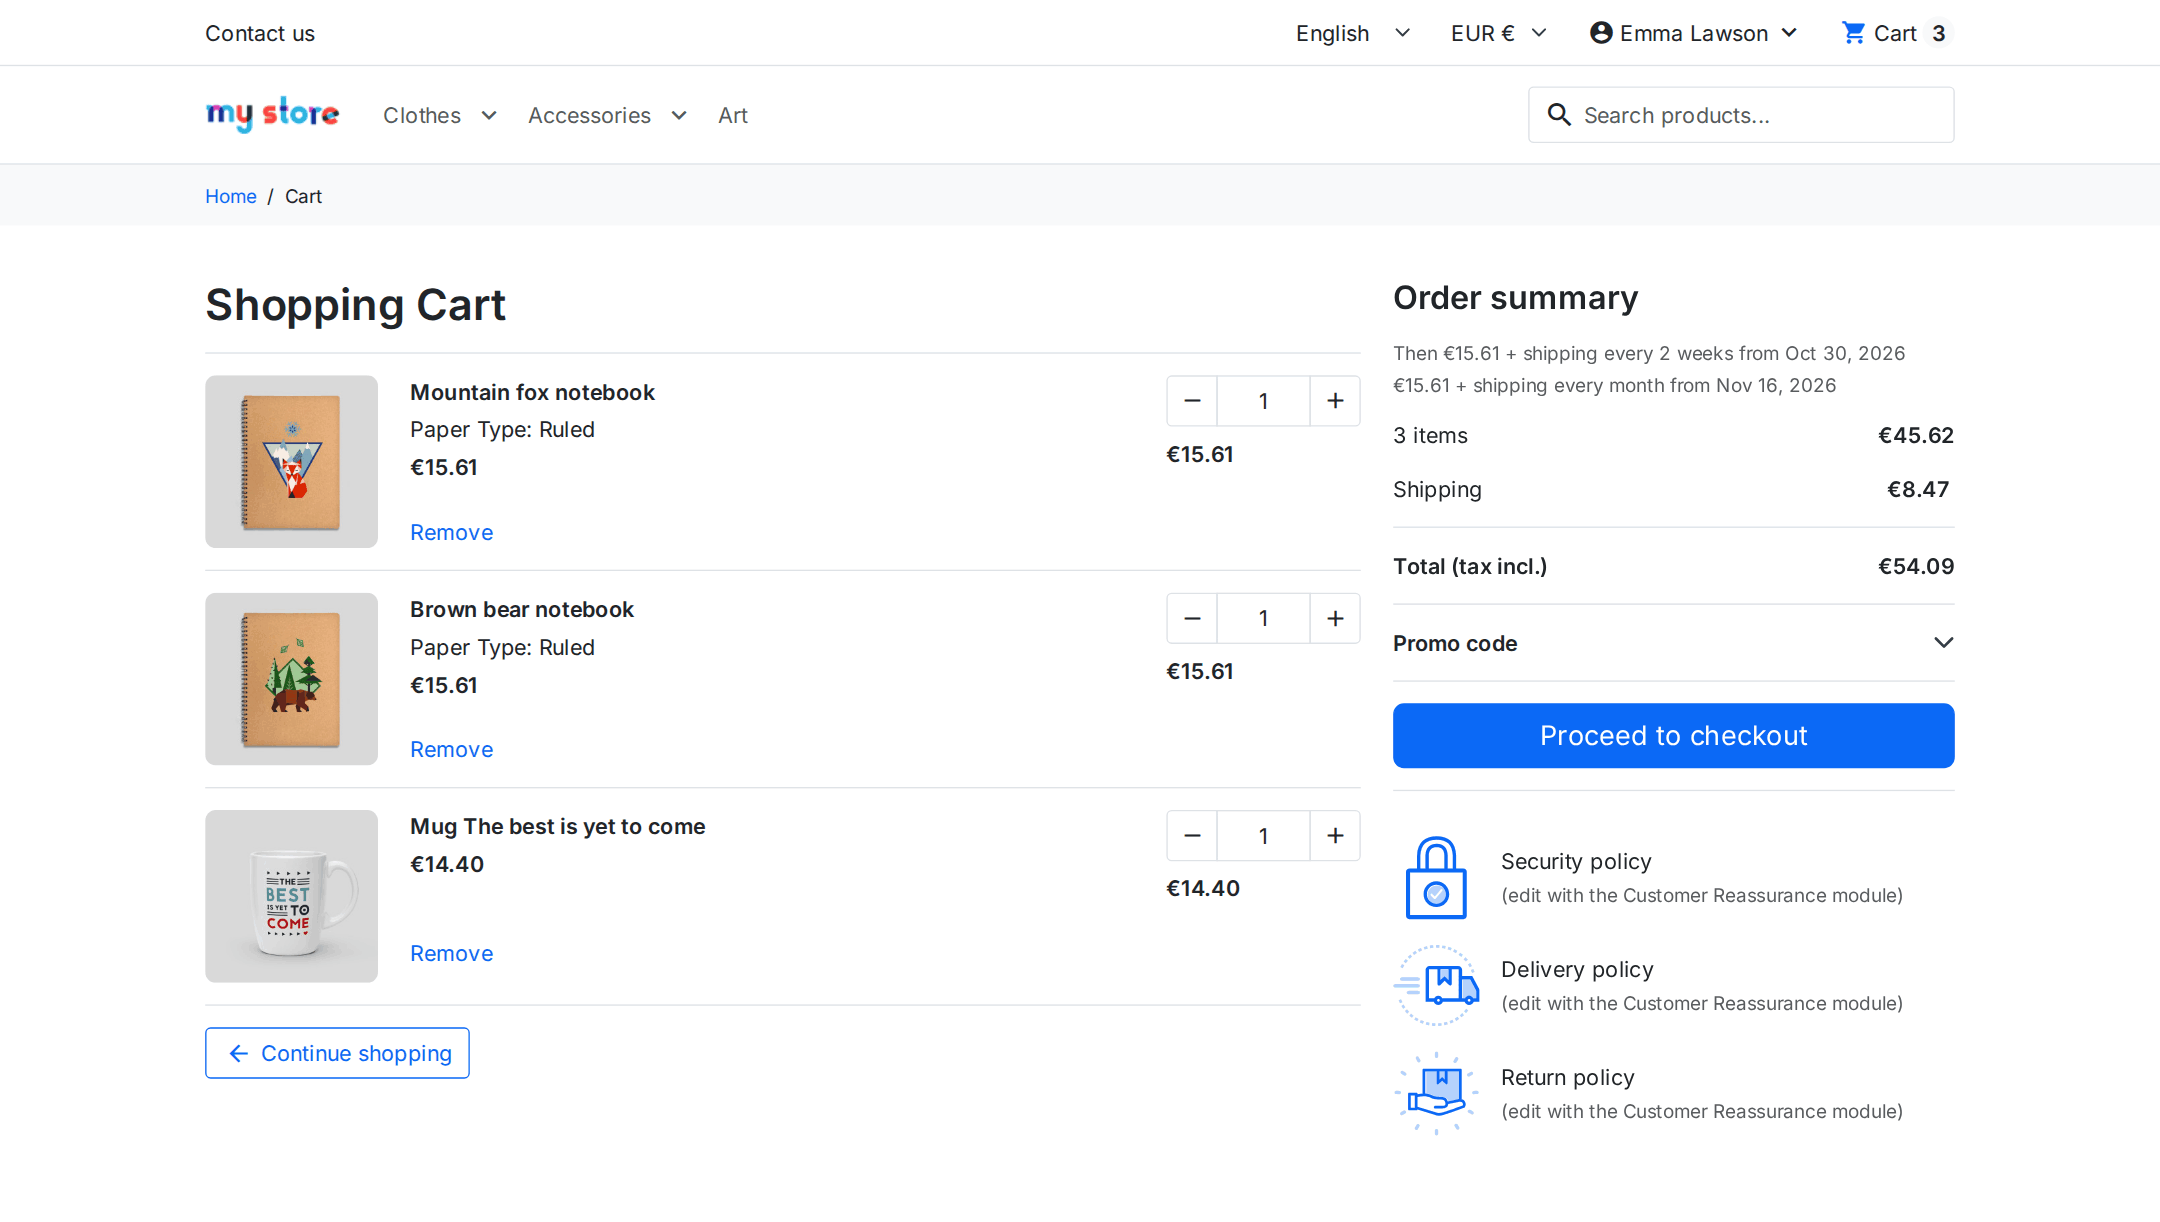This screenshot has height=1222, width=2160.
Task: Decrease Mug The best is yet to come quantity
Action: tap(1192, 835)
